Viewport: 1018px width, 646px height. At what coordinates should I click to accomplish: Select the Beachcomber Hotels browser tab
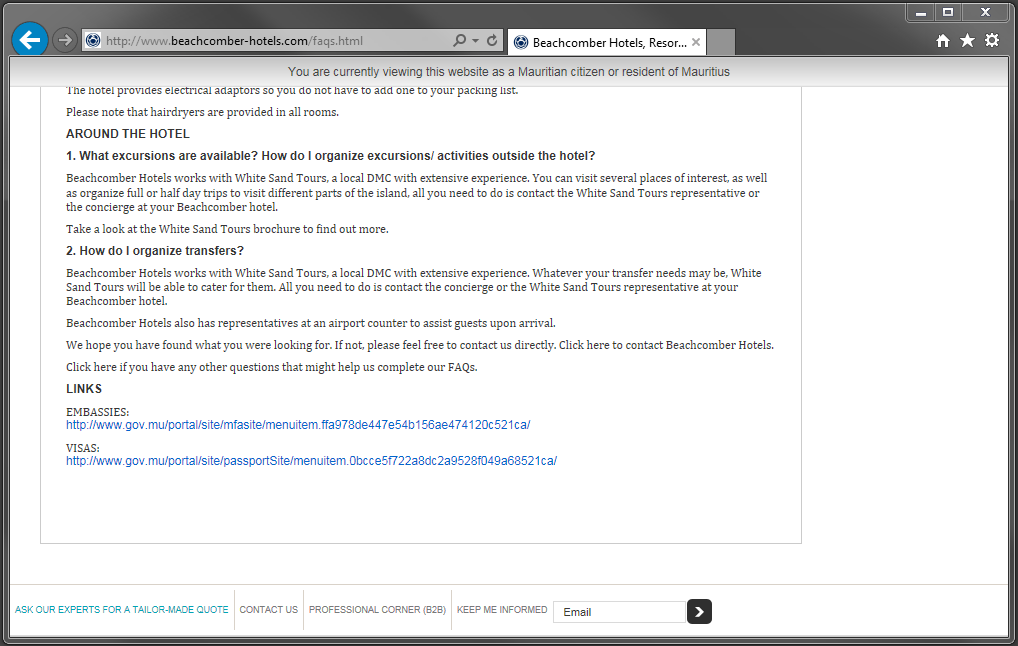click(x=607, y=42)
